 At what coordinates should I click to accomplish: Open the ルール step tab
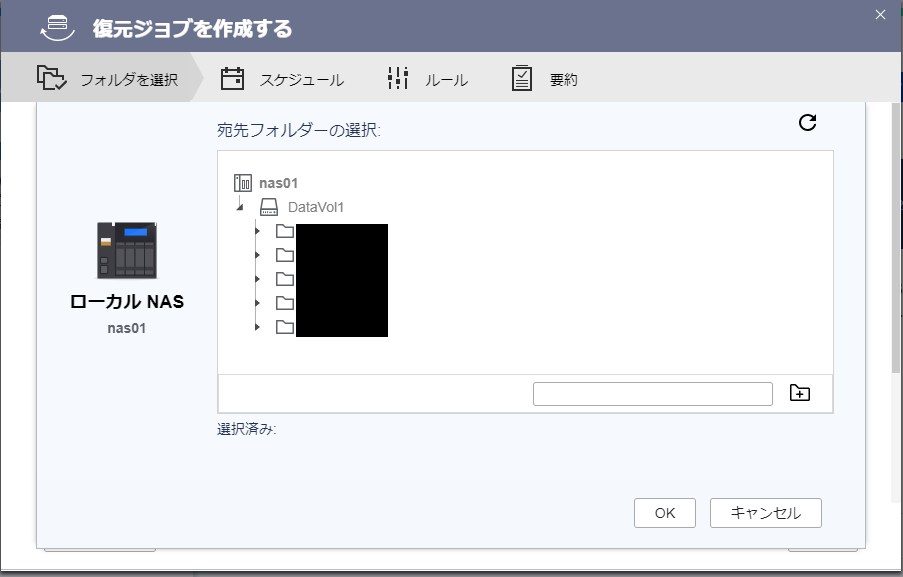pos(428,79)
